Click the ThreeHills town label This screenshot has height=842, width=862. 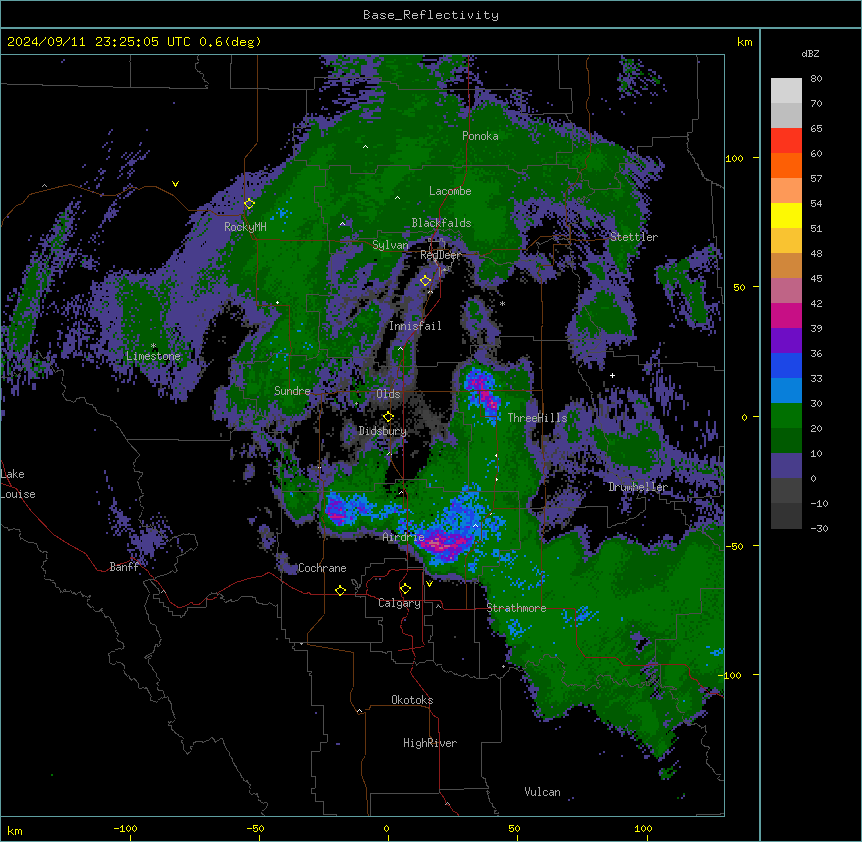pos(537,418)
